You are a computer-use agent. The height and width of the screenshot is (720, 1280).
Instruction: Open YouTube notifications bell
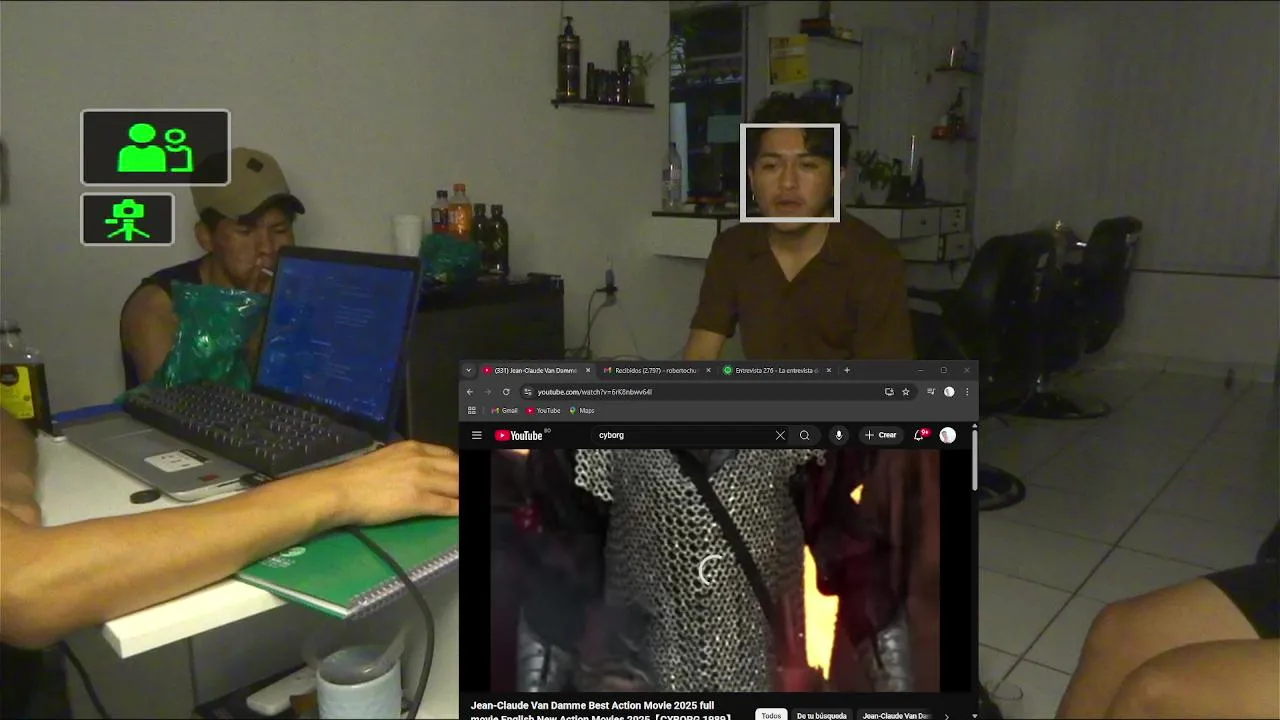[919, 435]
